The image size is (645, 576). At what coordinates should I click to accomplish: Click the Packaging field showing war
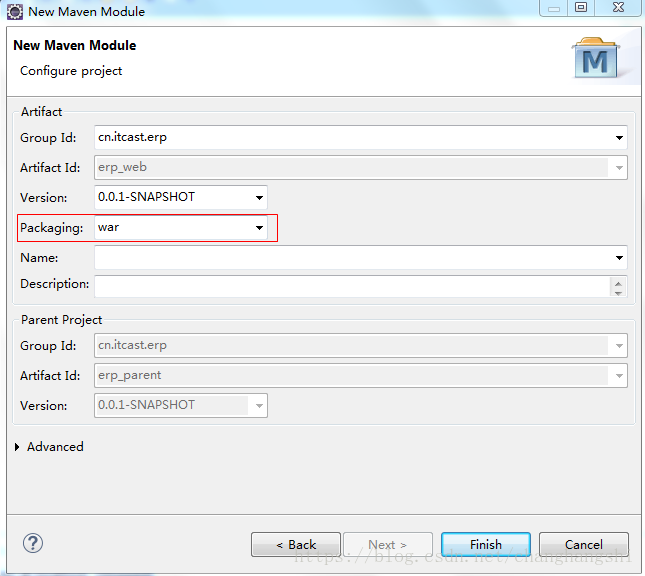[x=181, y=228]
